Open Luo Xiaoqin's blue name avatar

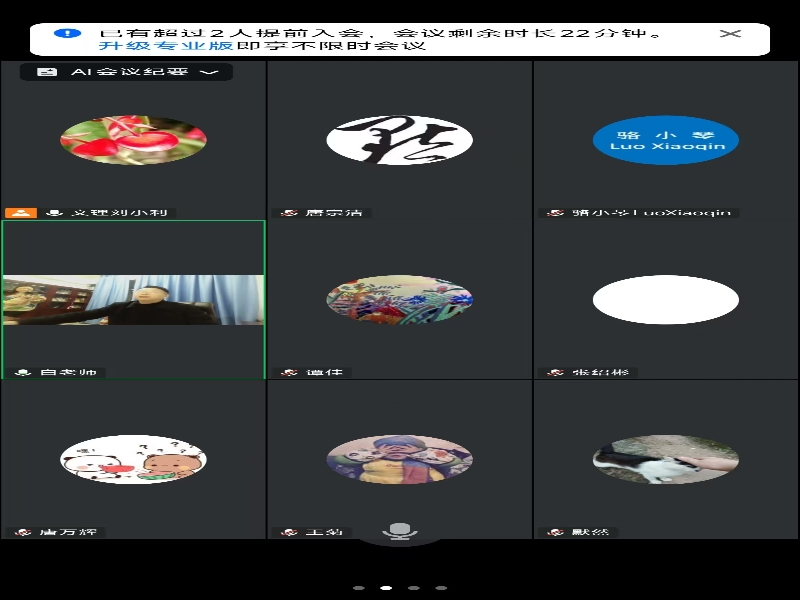(665, 140)
